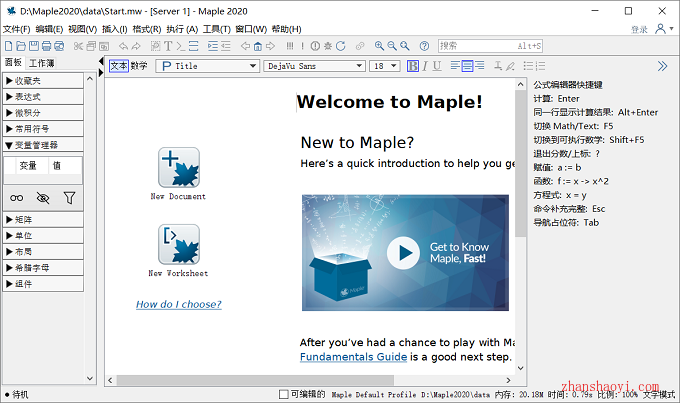This screenshot has width=680, height=403.
Task: Undo the last action with the left curved arrow
Action: [x=124, y=46]
